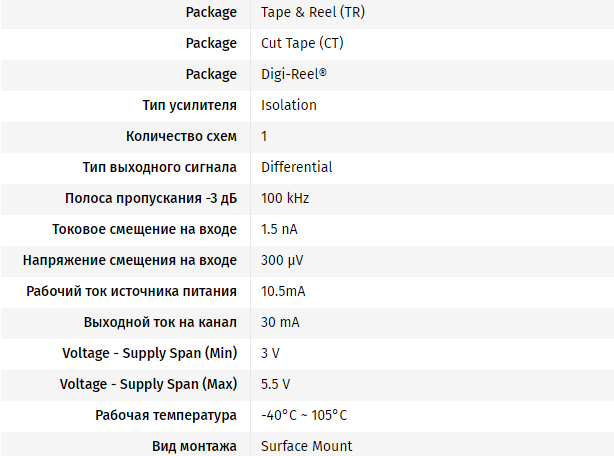Click the Differential output type value
614x456 pixels.
(296, 167)
